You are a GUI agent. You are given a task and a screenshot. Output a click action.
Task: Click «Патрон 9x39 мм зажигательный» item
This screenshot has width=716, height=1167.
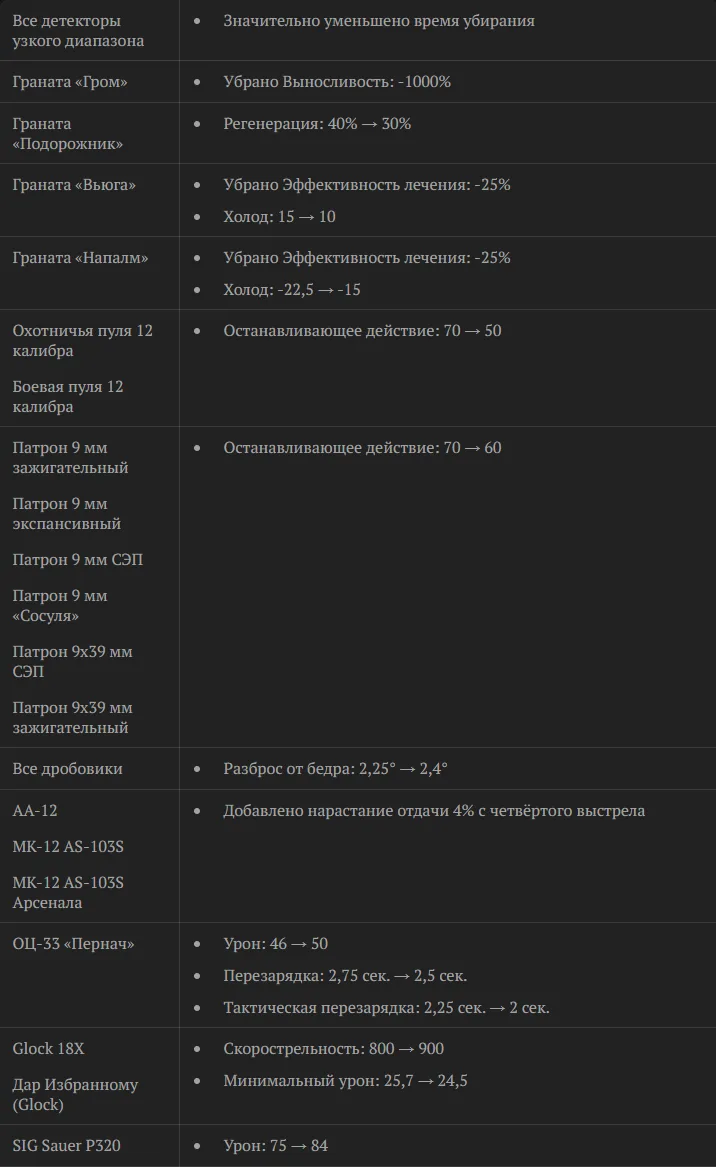(x=73, y=717)
